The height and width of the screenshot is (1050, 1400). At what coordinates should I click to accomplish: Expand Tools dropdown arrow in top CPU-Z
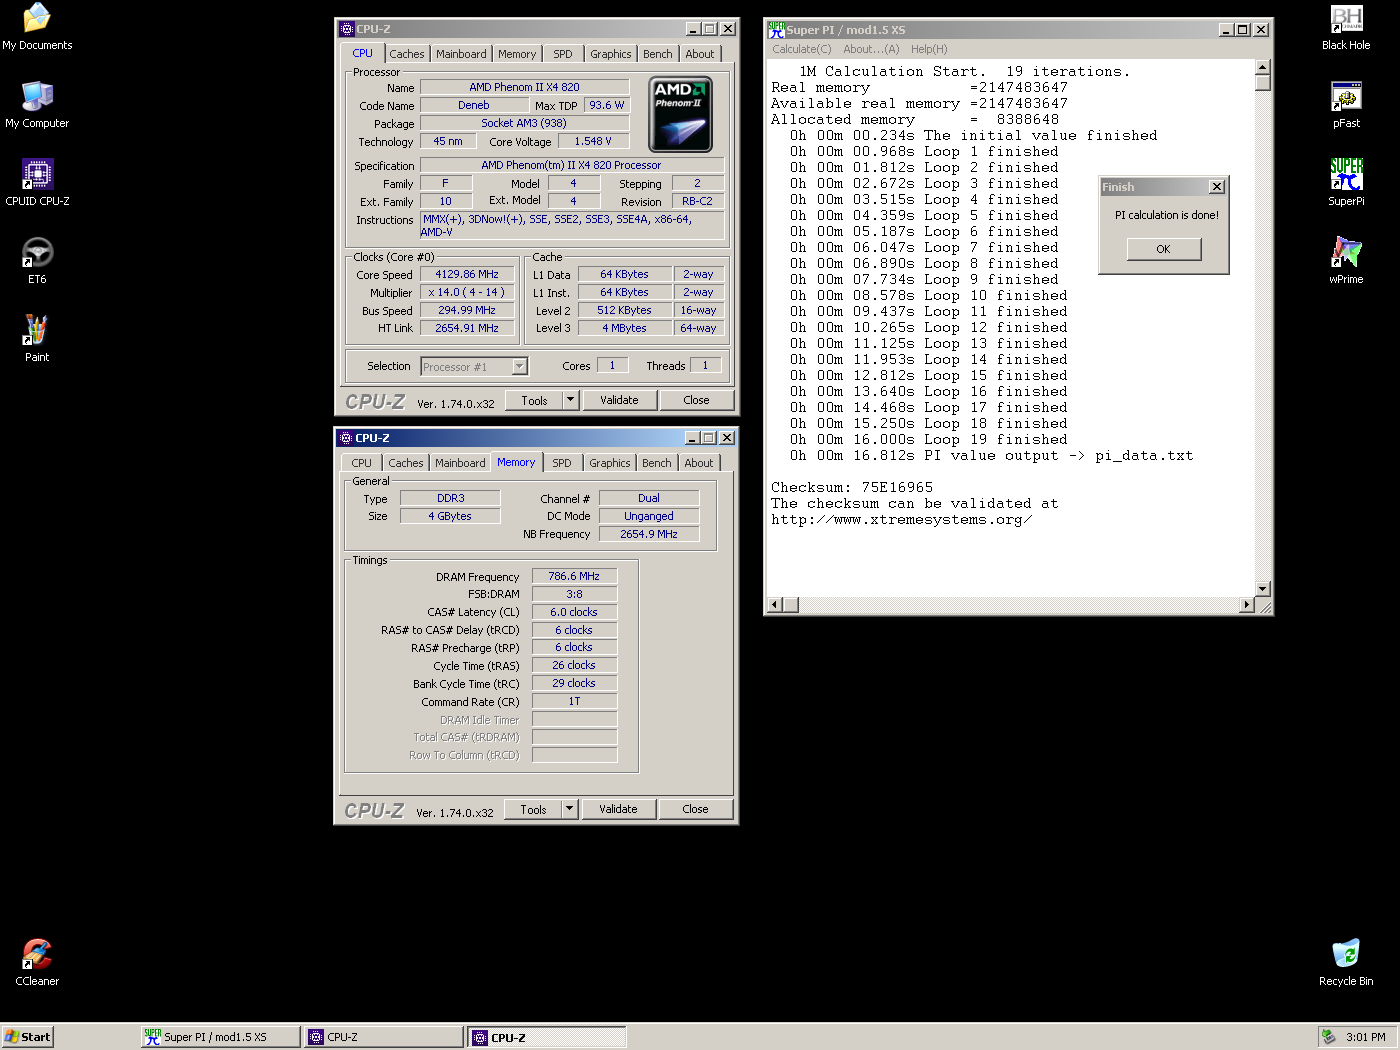570,400
